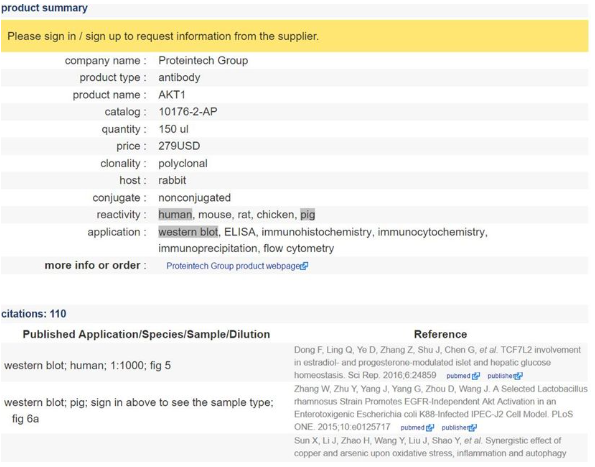Click the 'product summary' heading
The height and width of the screenshot is (467, 595).
pos(44,8)
